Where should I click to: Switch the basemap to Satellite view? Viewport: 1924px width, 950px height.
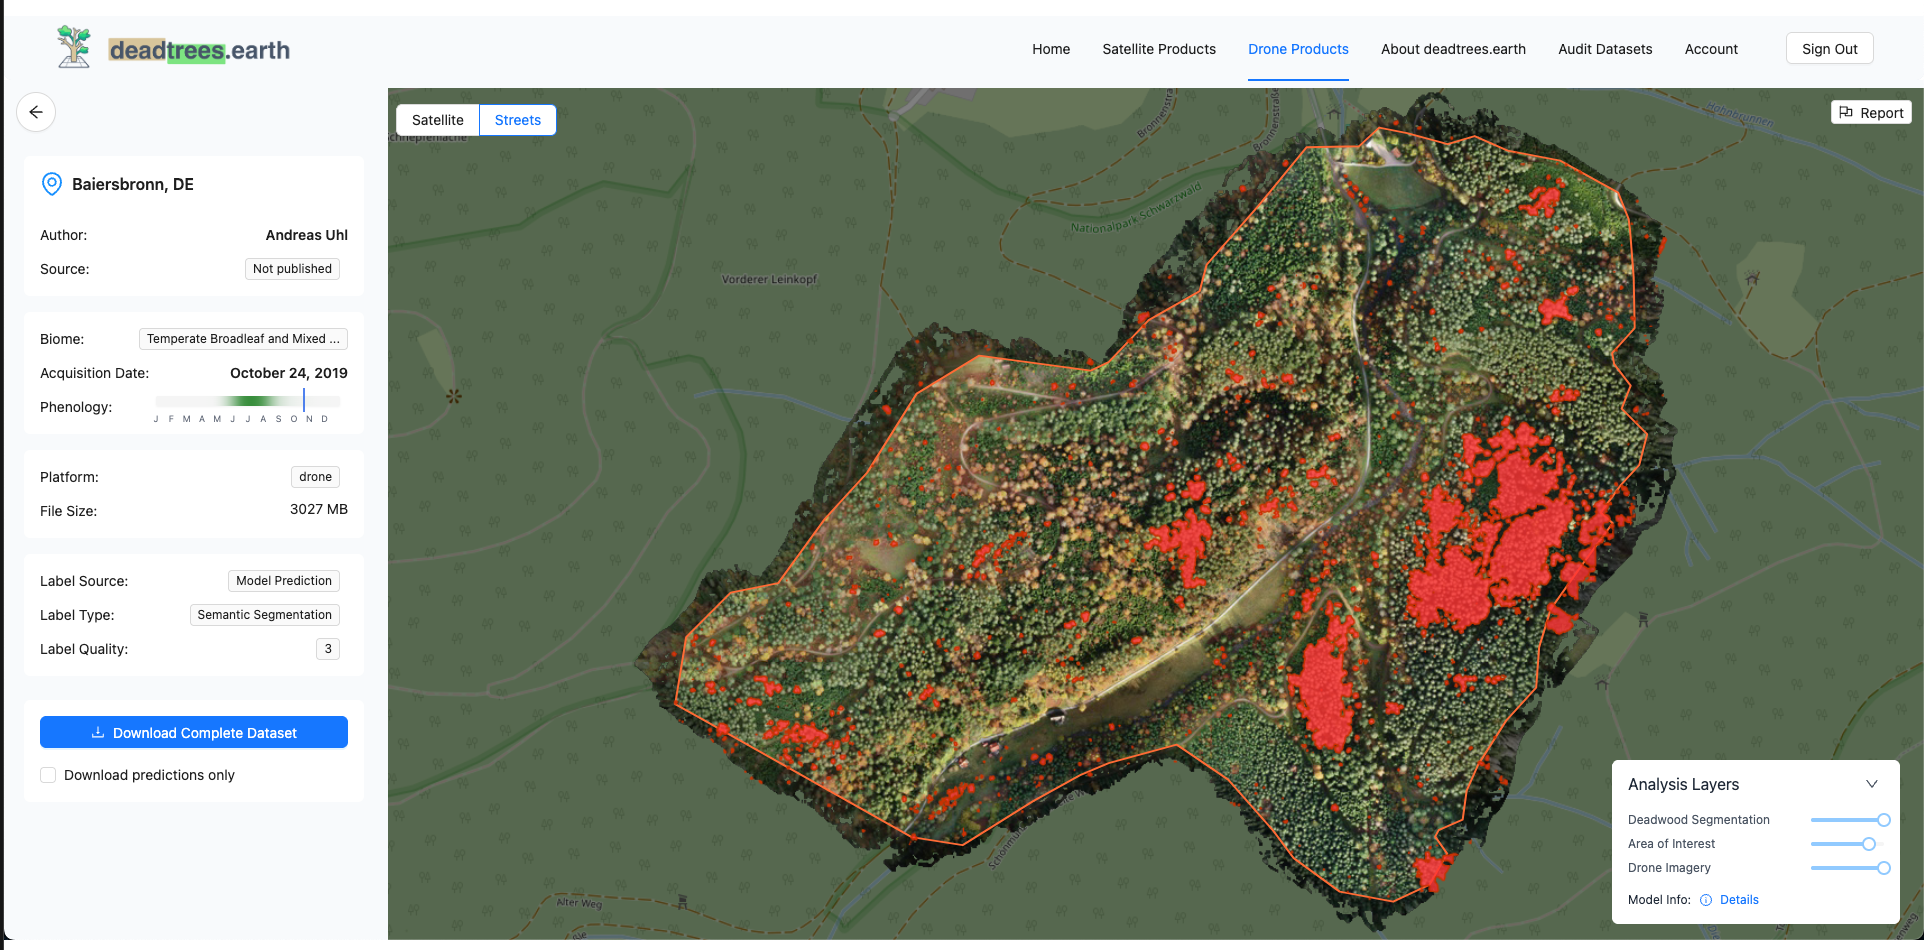437,119
